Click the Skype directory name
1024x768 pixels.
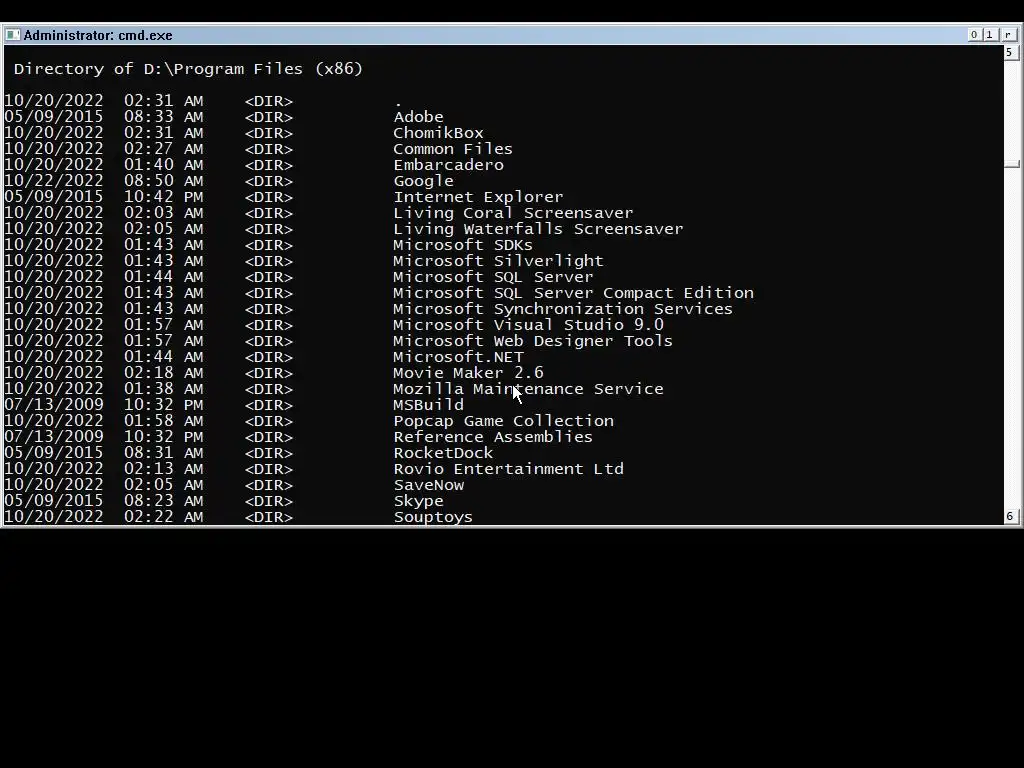[419, 501]
